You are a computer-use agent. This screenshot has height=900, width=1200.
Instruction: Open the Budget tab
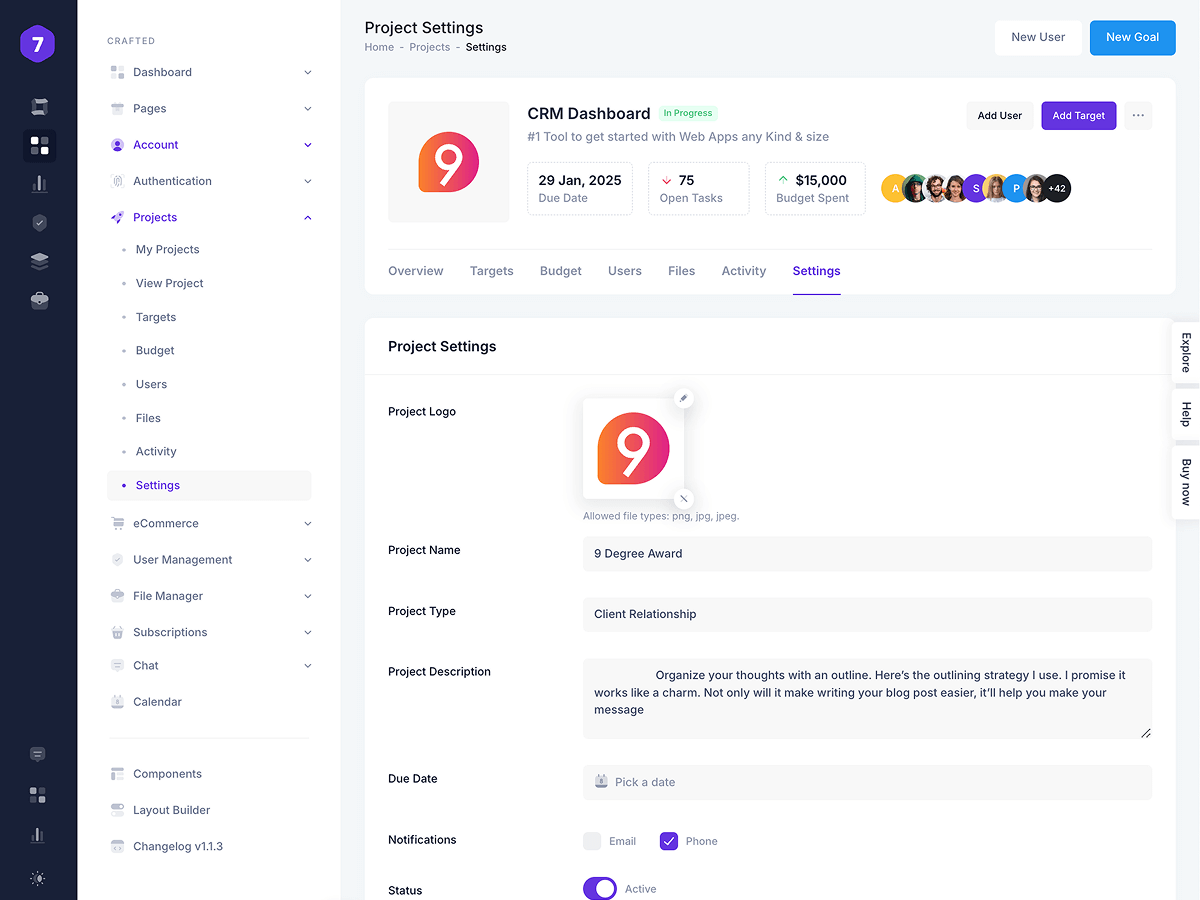point(560,271)
